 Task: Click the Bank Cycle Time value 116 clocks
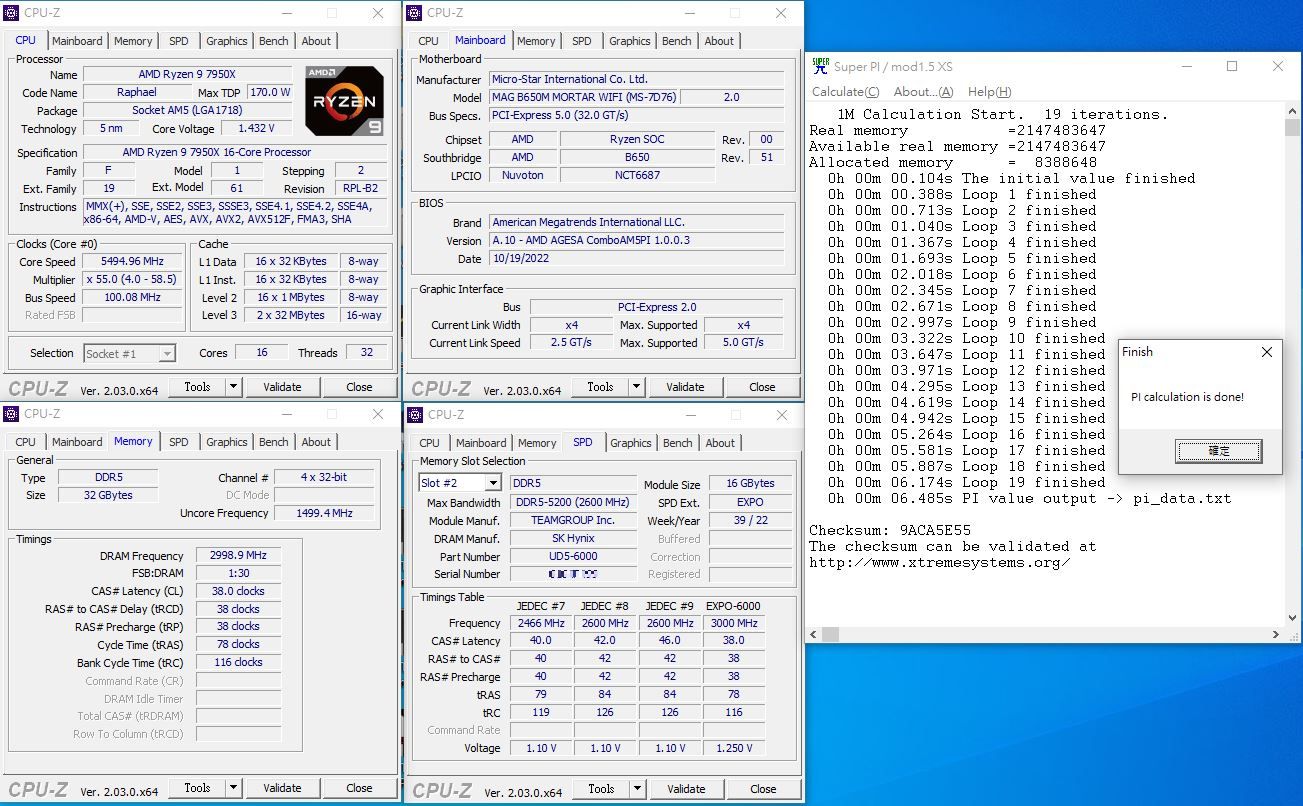(x=238, y=662)
